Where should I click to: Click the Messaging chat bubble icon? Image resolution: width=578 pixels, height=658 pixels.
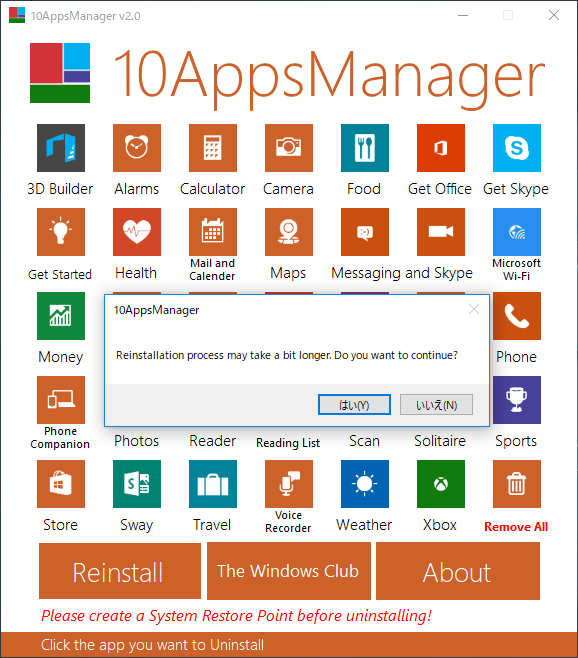coord(365,232)
